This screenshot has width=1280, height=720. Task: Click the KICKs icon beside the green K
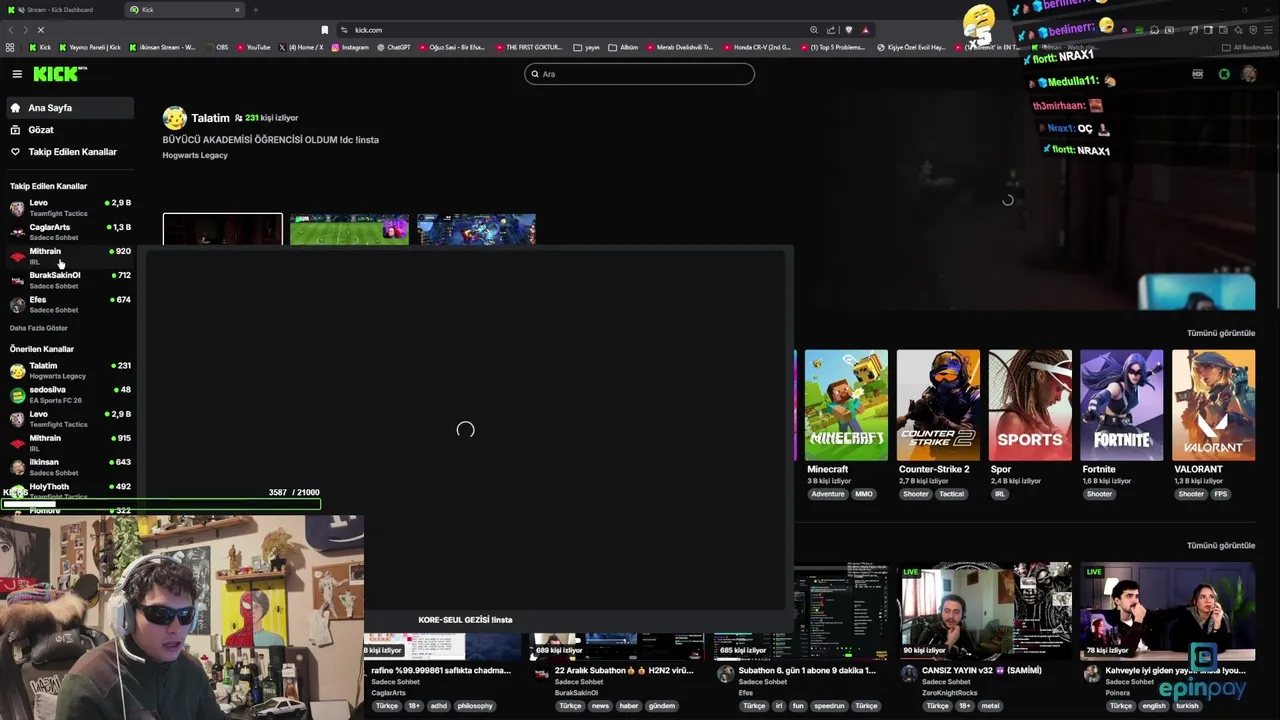tap(1198, 74)
